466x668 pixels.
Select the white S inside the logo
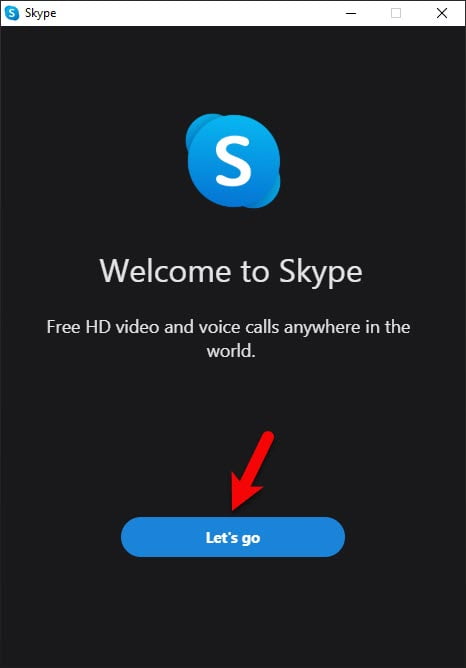click(233, 161)
